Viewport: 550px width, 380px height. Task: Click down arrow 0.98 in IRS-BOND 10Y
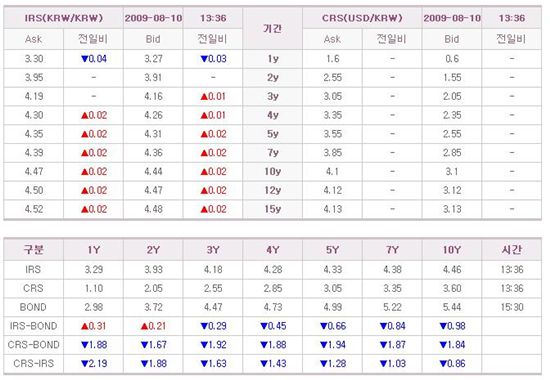tap(452, 326)
